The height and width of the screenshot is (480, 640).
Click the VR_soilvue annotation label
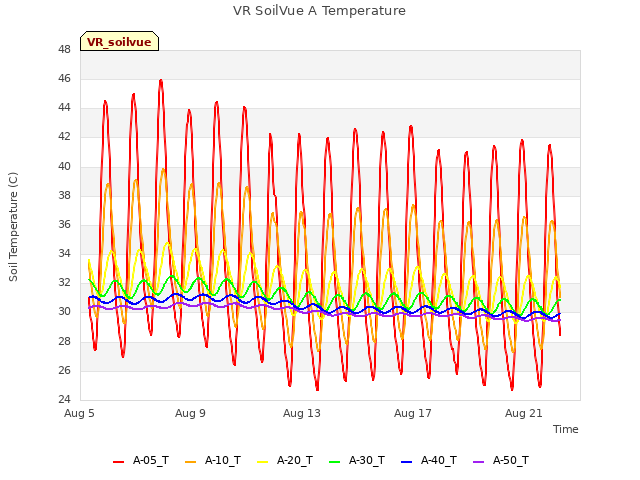pyautogui.click(x=119, y=41)
